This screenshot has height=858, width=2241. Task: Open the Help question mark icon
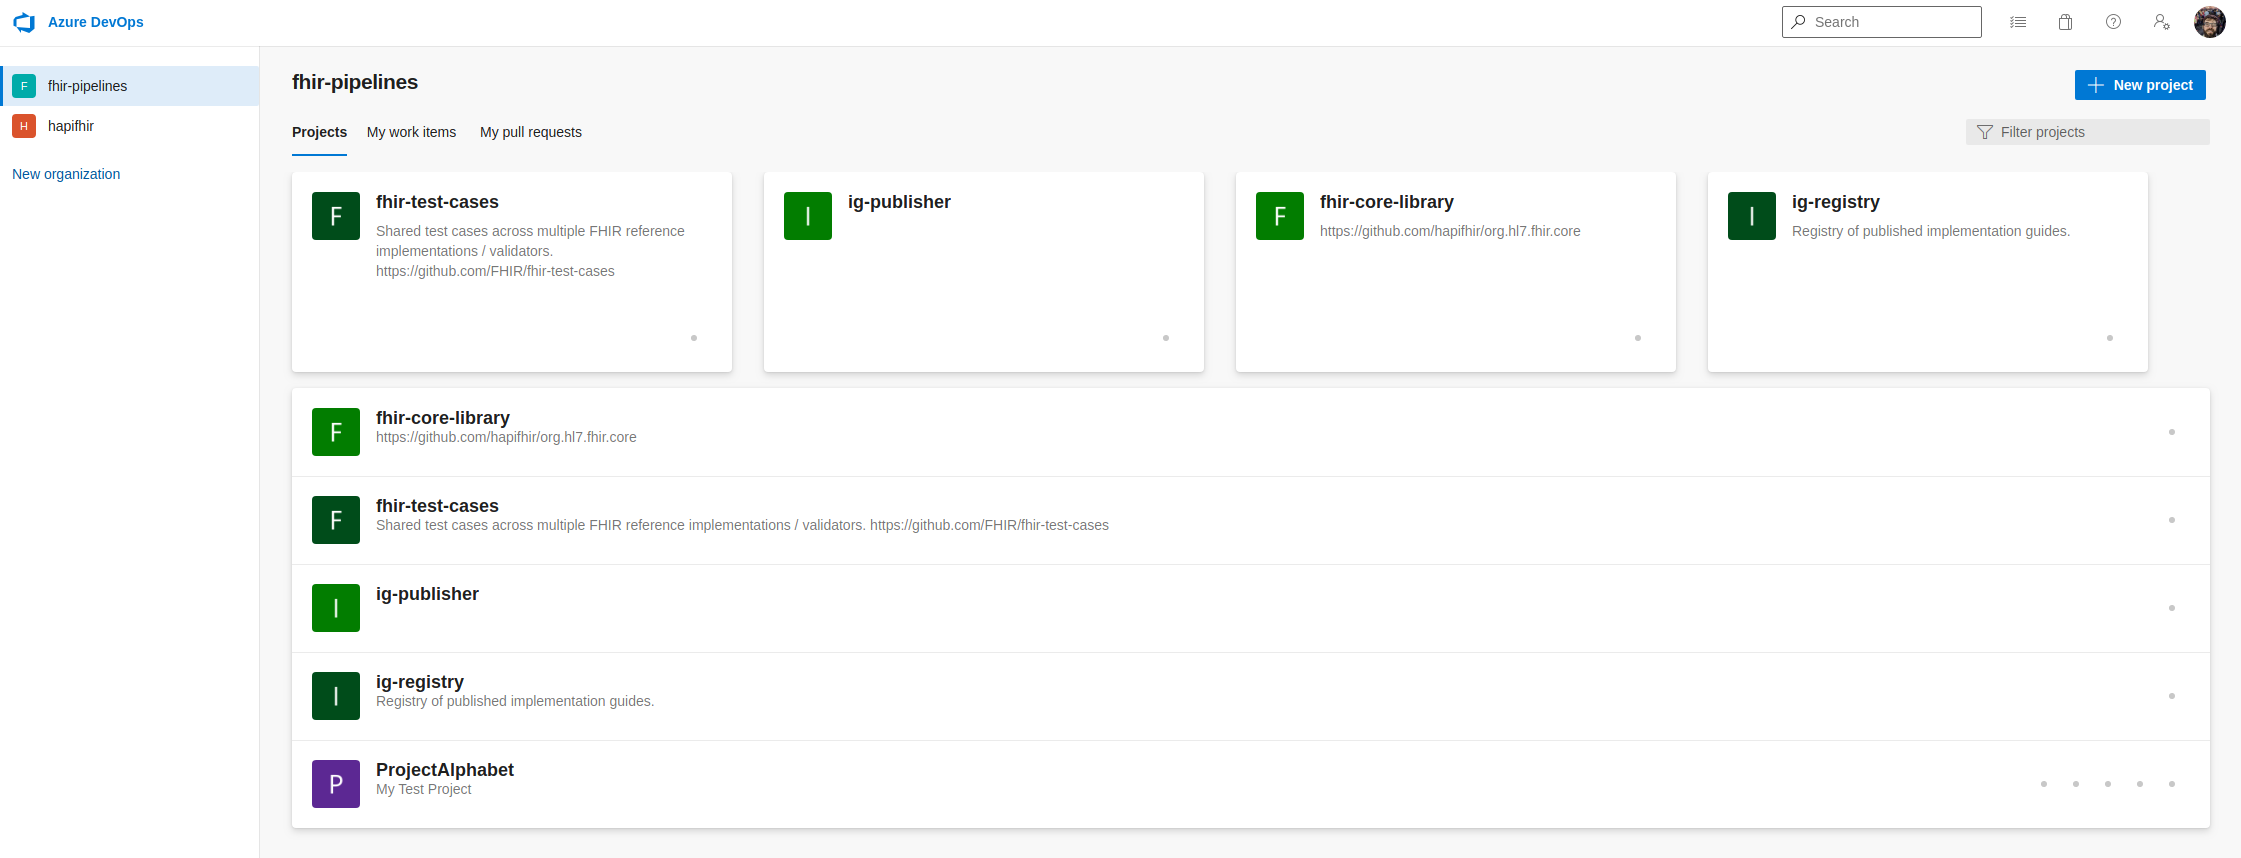pyautogui.click(x=2113, y=22)
